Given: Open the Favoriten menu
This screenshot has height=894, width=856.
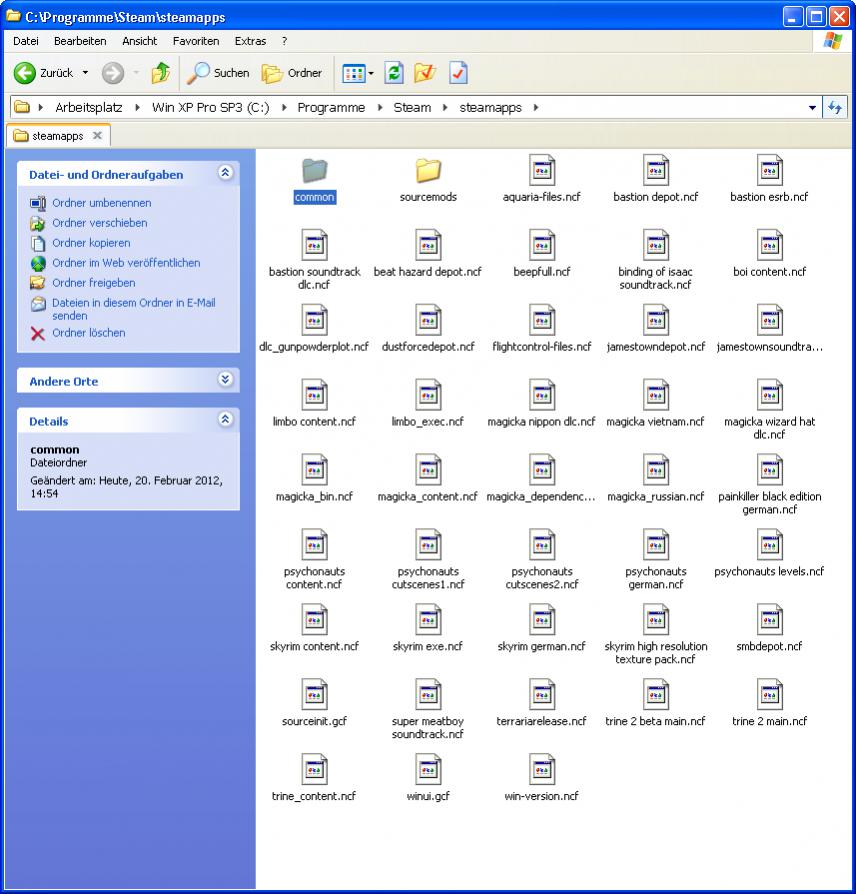Looking at the screenshot, I should 196,41.
